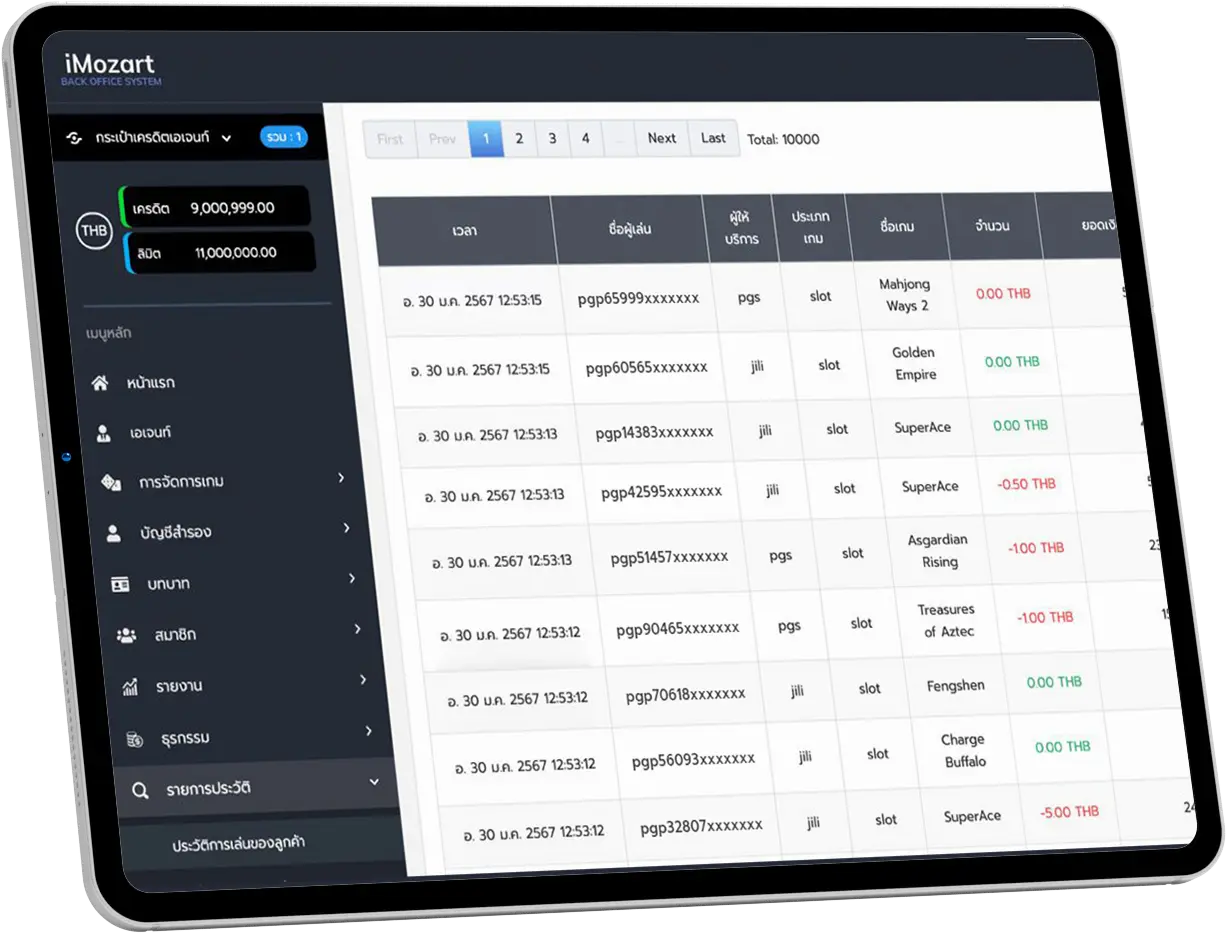This screenshot has height=934, width=1227.
Task: Click the dice icon for การจัดการเกม
Action: (x=109, y=483)
